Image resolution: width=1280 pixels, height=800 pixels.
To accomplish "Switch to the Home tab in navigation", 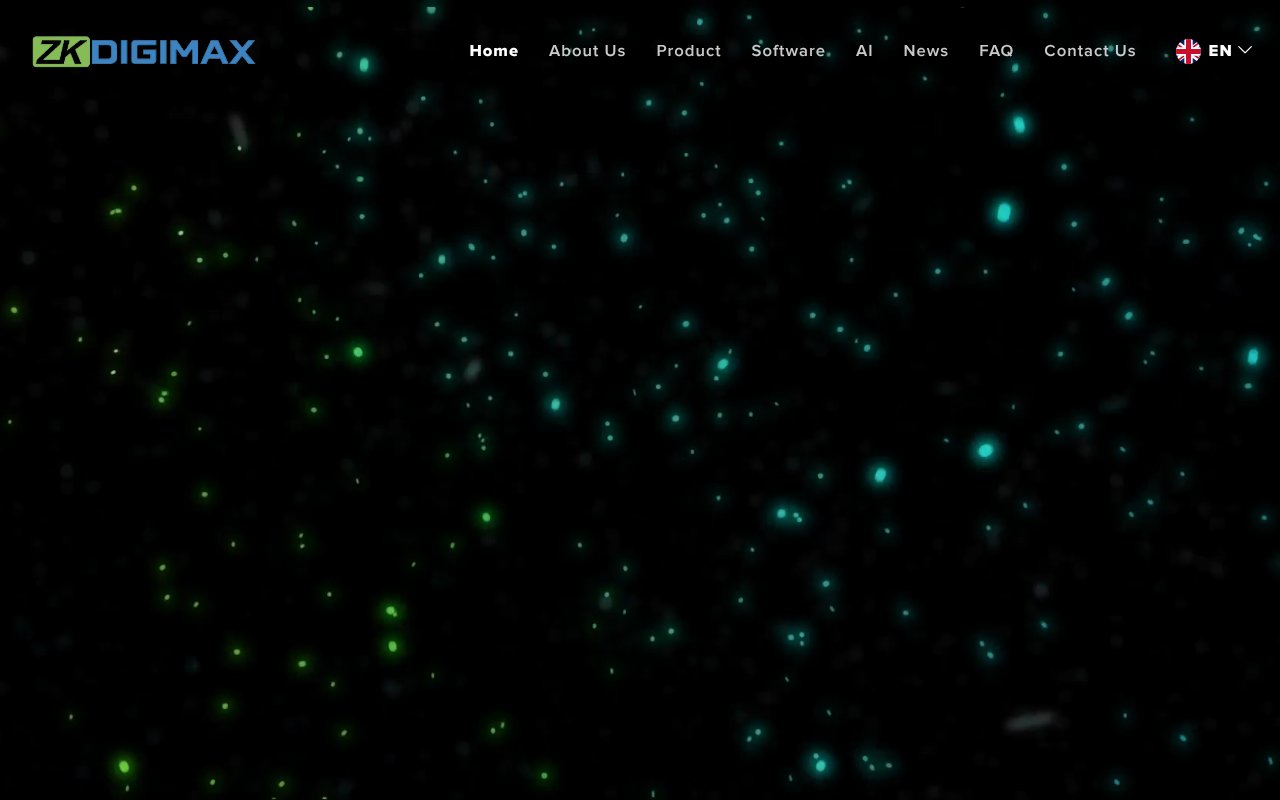I will click(x=494, y=50).
